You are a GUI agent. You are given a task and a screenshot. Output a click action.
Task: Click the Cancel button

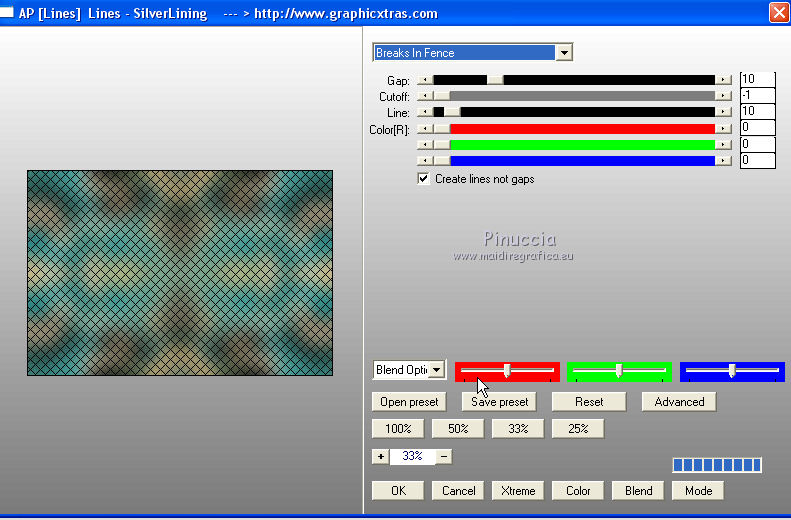pyautogui.click(x=458, y=491)
